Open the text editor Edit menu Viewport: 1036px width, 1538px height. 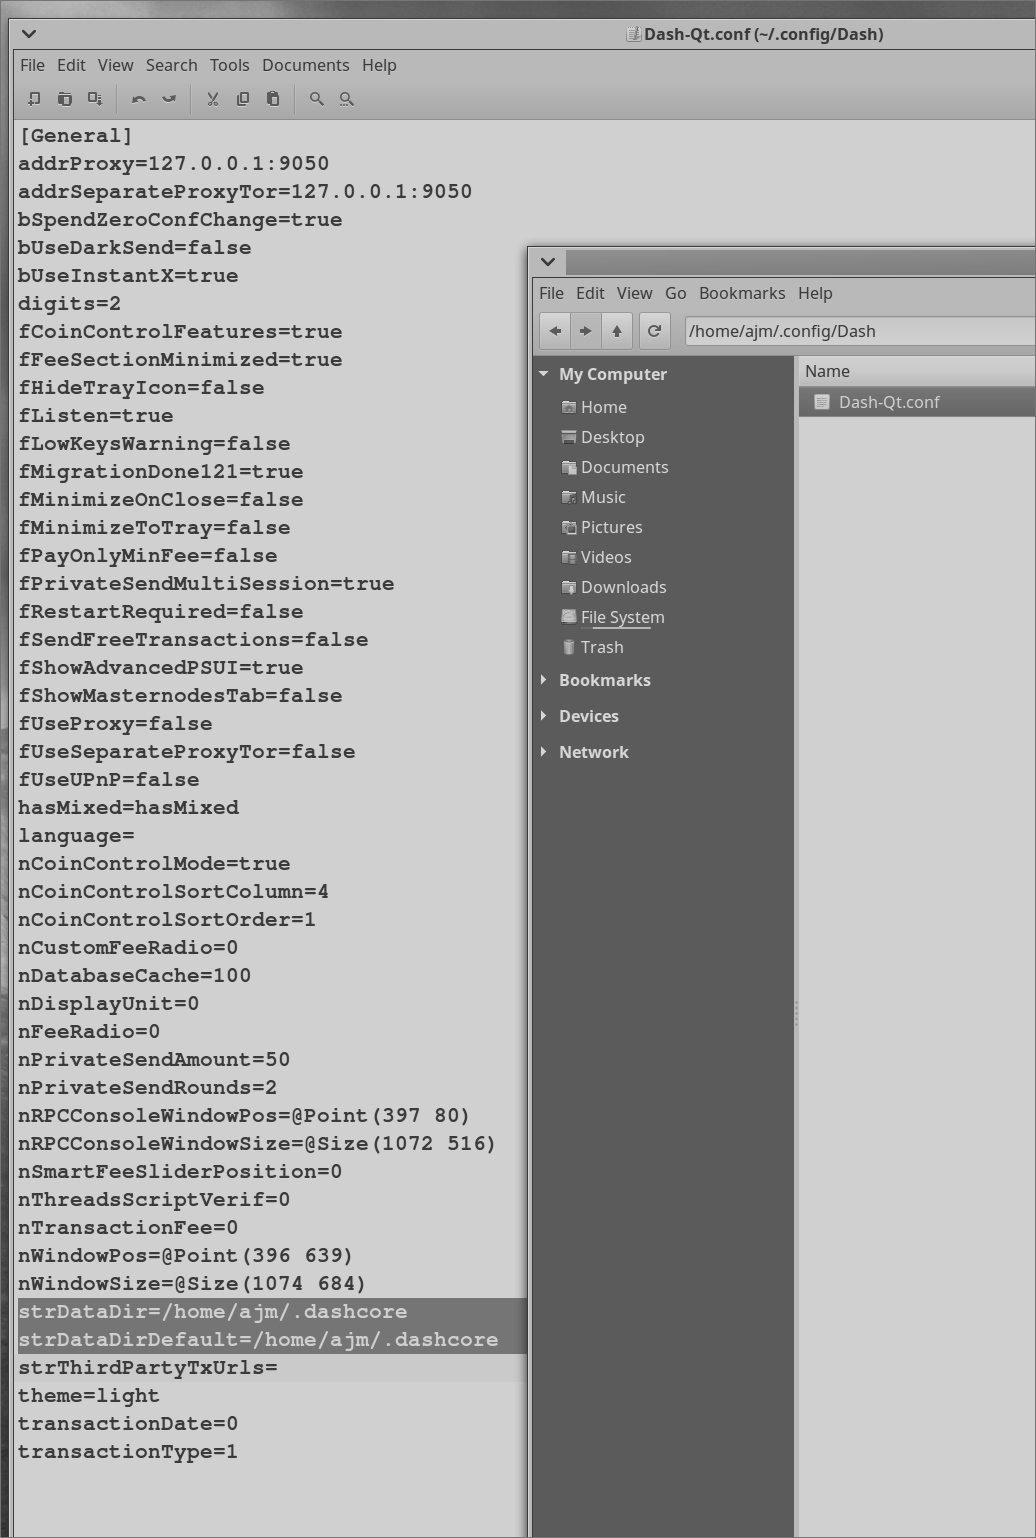click(x=71, y=65)
